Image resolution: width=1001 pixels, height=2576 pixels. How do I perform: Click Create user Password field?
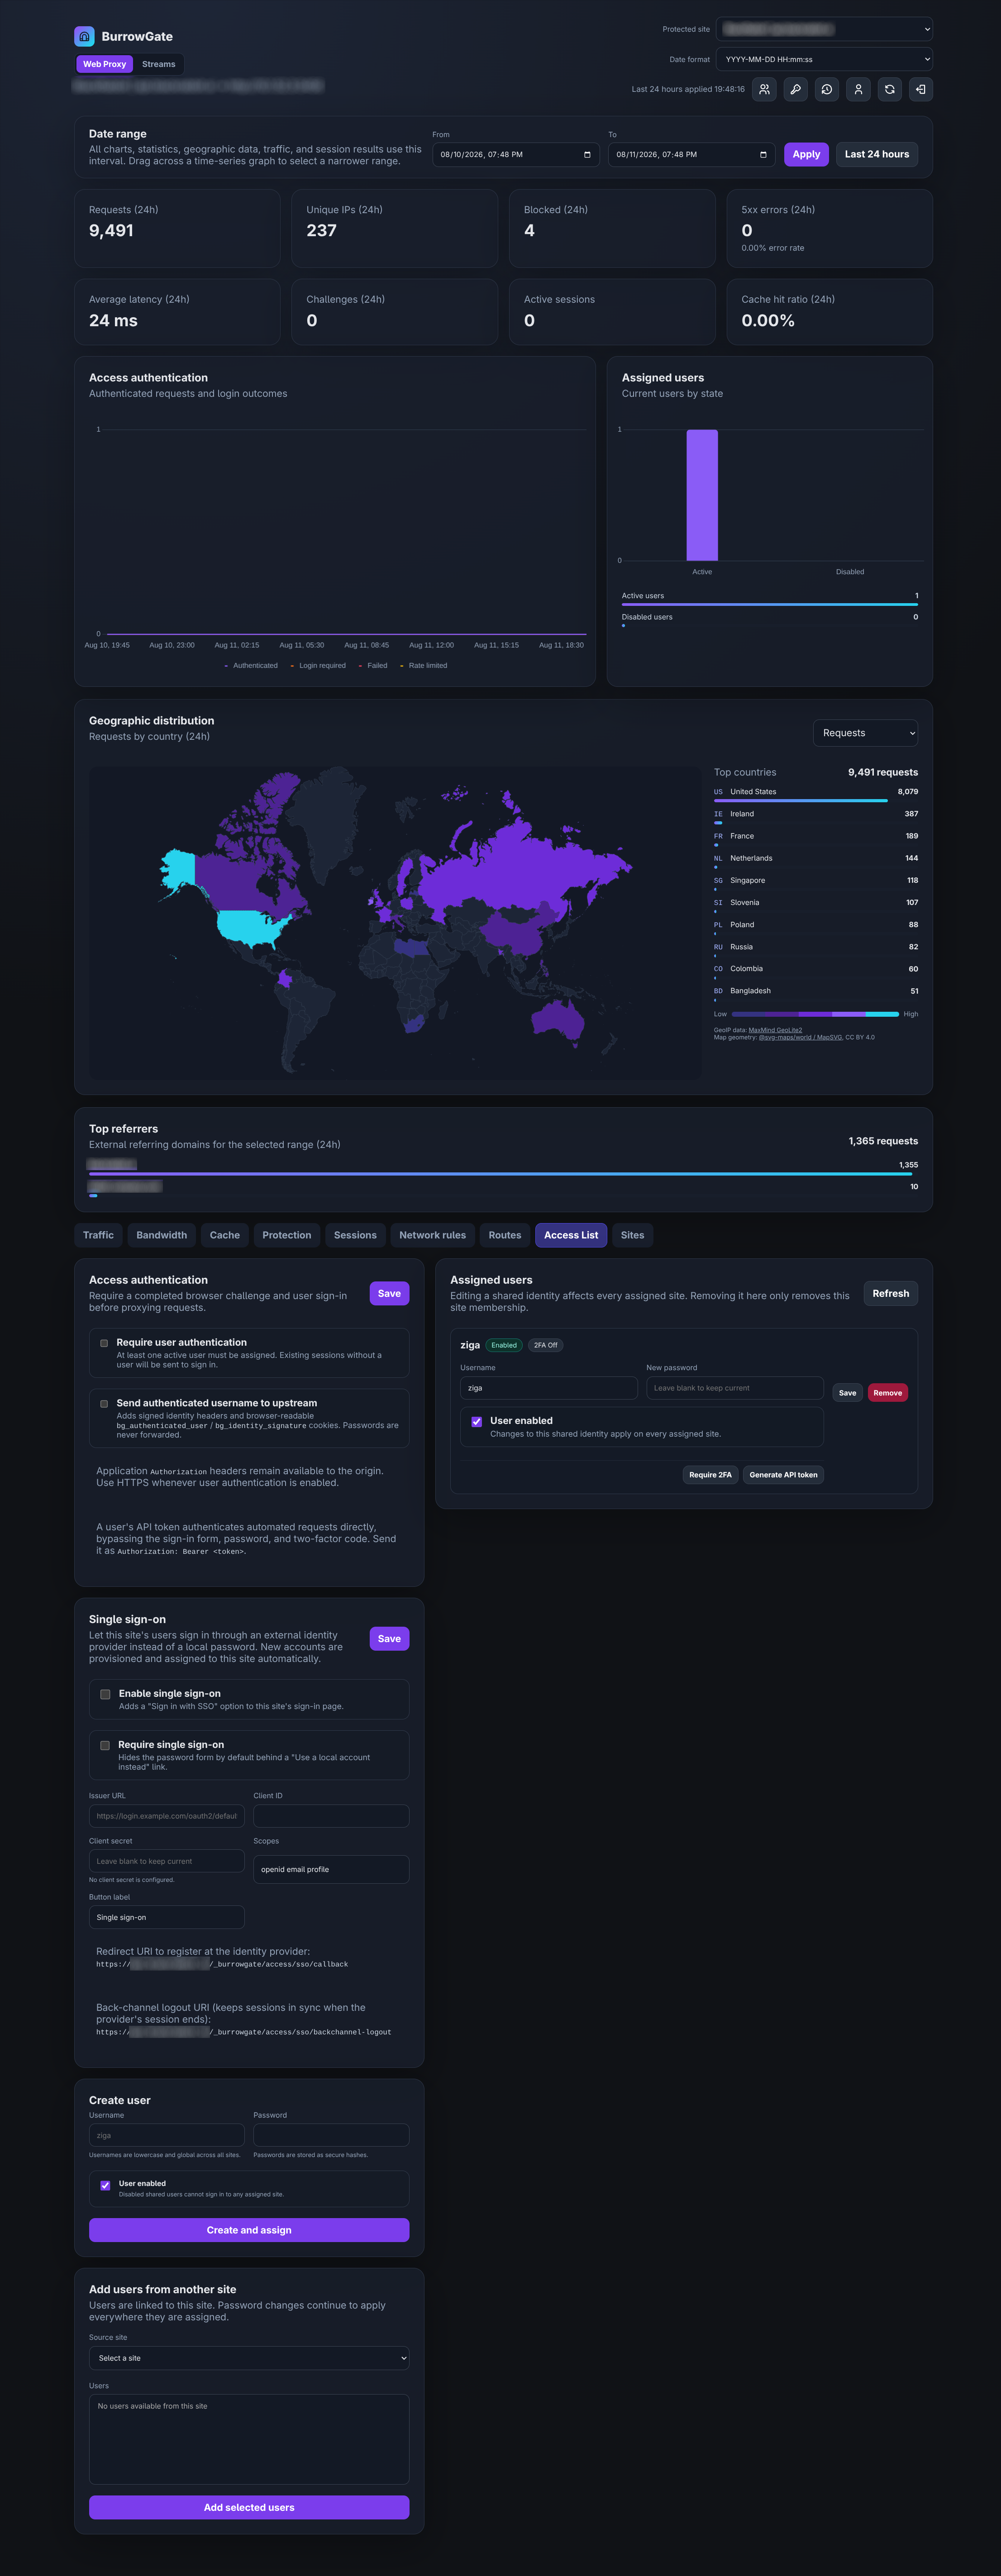pyautogui.click(x=331, y=2135)
